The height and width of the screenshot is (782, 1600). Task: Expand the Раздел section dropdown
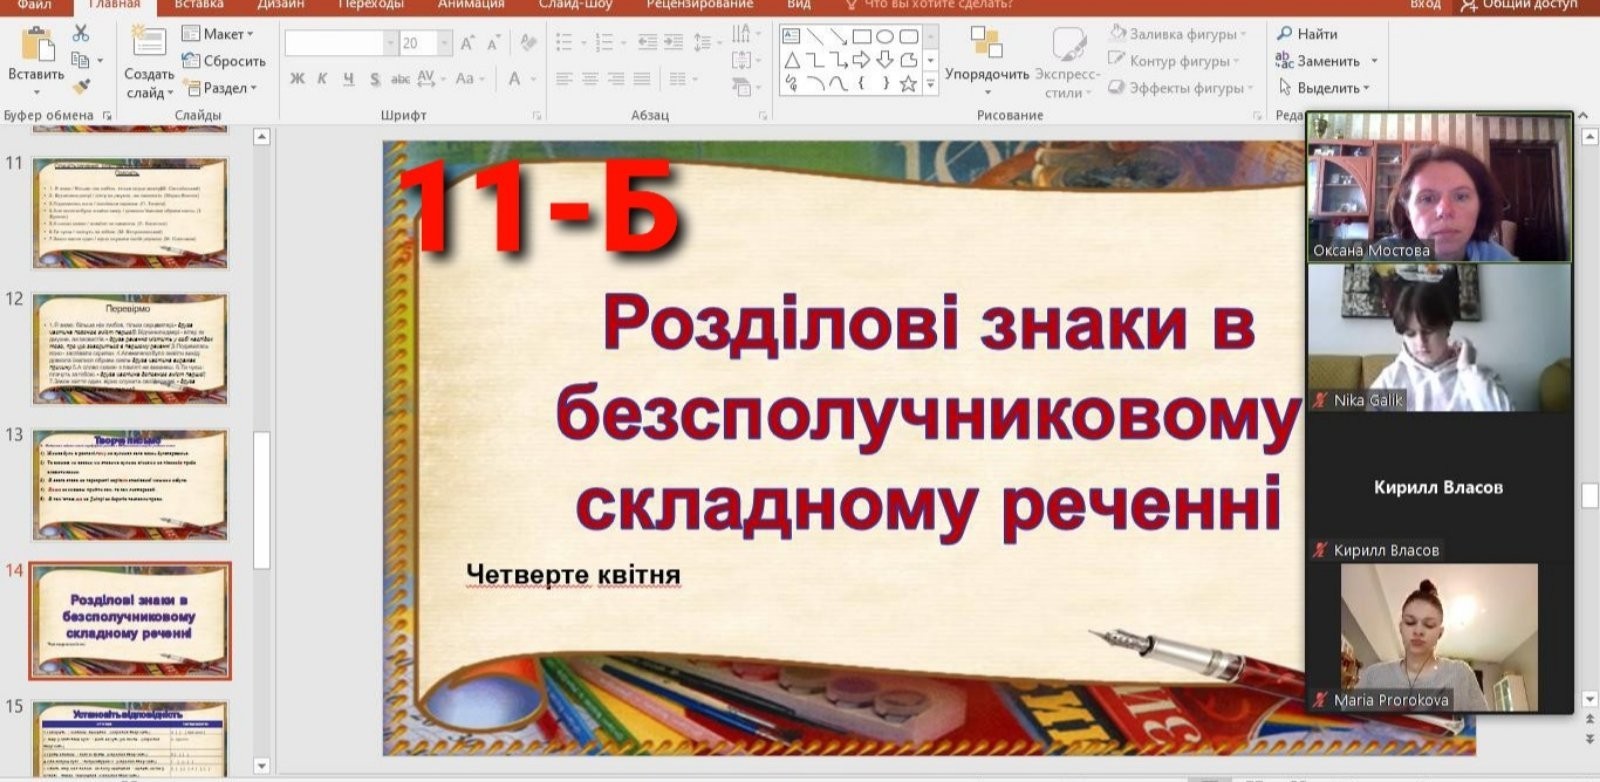click(221, 88)
